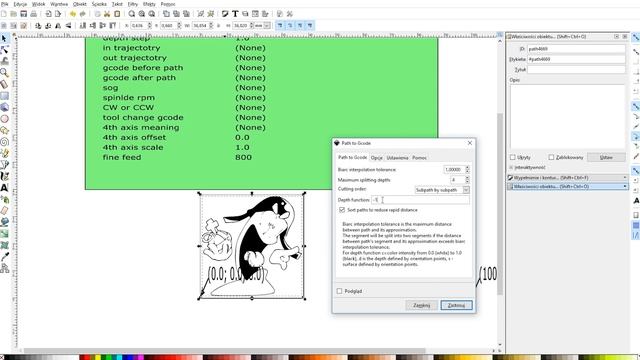Check the Ukryty checkbox
The height and width of the screenshot is (360, 640).
click(513, 157)
